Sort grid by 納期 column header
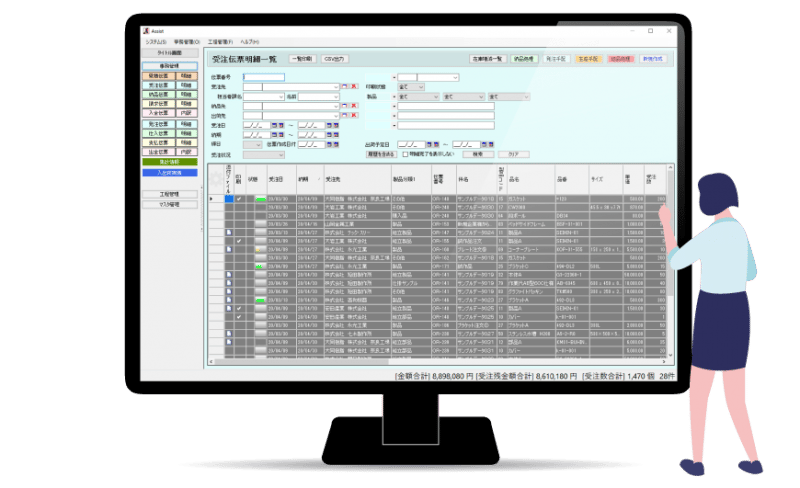800x488 pixels. click(x=309, y=179)
